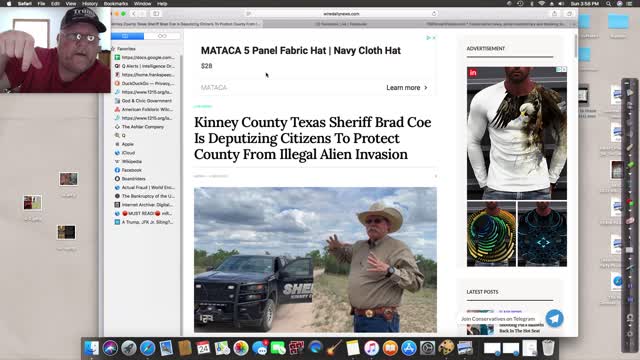Click spiral pattern shirt ad thumbnail
This screenshot has height=360, width=640.
pyautogui.click(x=491, y=234)
